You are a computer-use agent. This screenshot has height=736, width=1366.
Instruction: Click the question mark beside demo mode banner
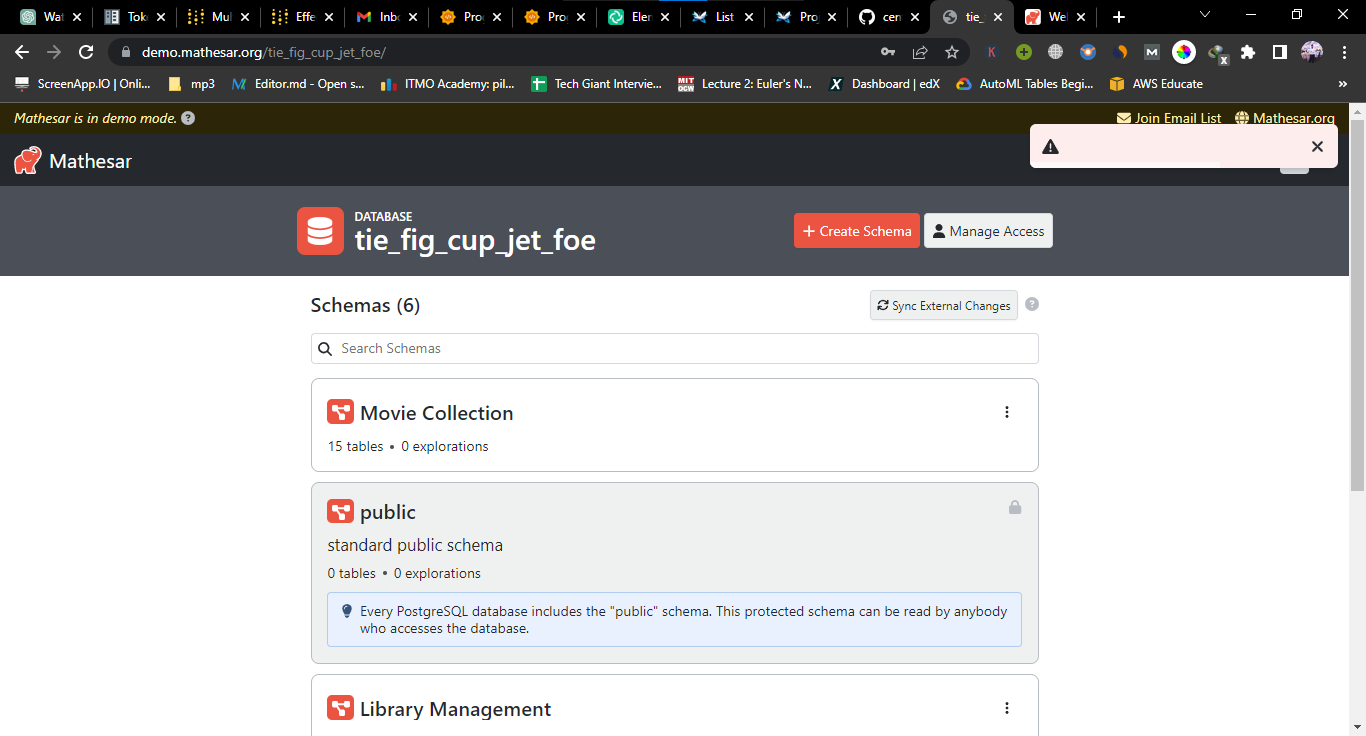pos(188,117)
